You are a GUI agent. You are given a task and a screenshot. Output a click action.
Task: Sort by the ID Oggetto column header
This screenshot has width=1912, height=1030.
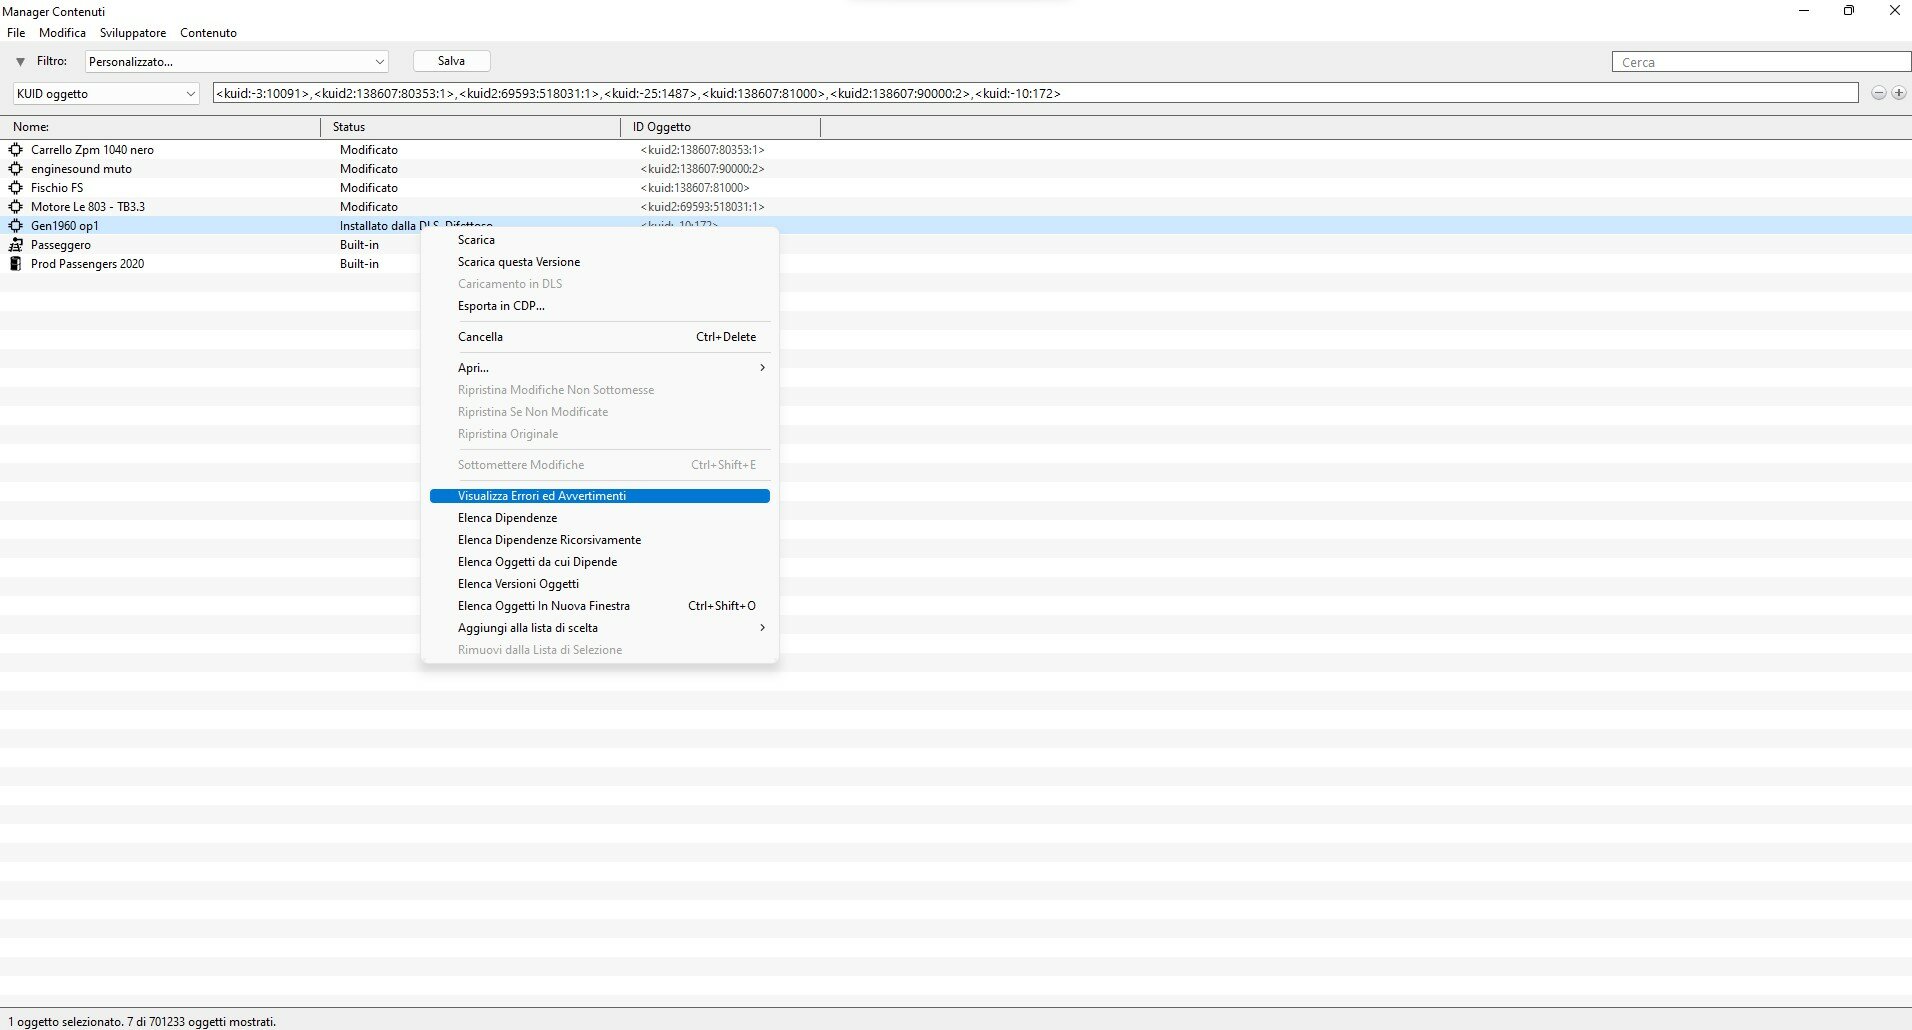720,127
